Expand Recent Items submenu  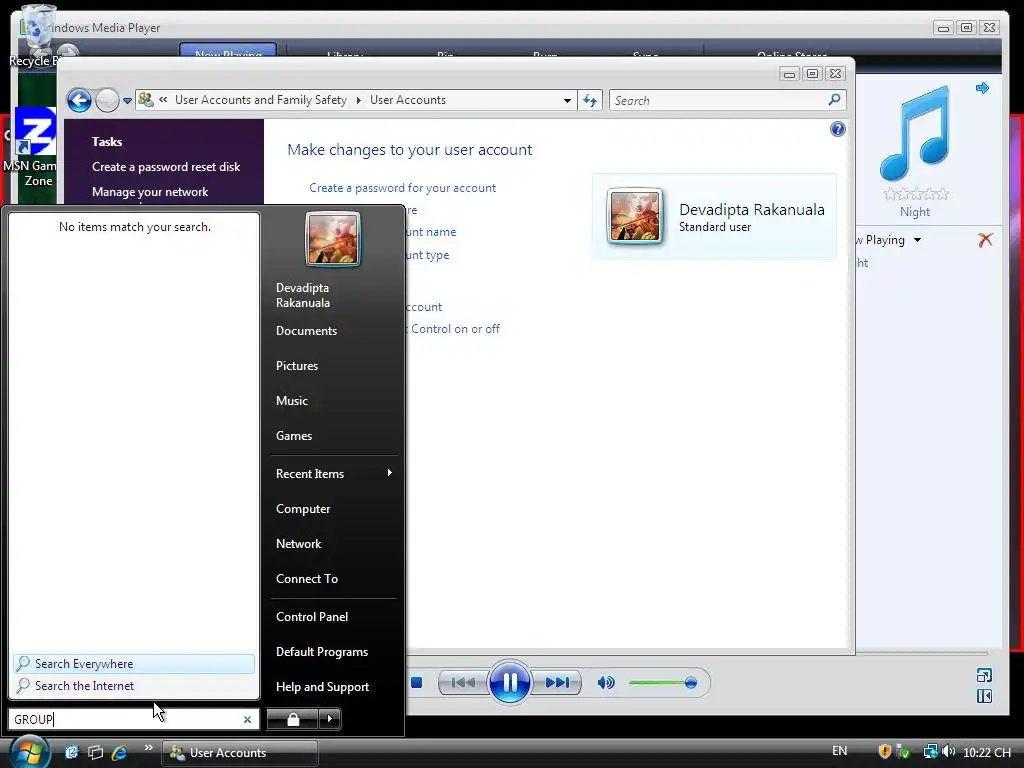pos(334,473)
